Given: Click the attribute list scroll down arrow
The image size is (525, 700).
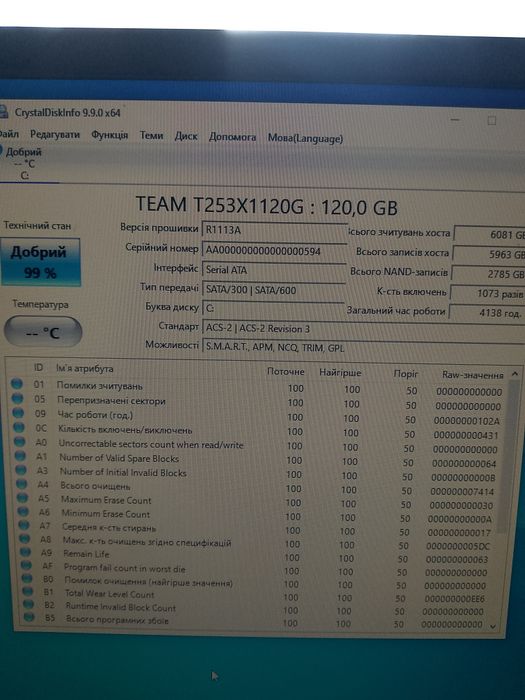Looking at the screenshot, I should pyautogui.click(x=493, y=626).
